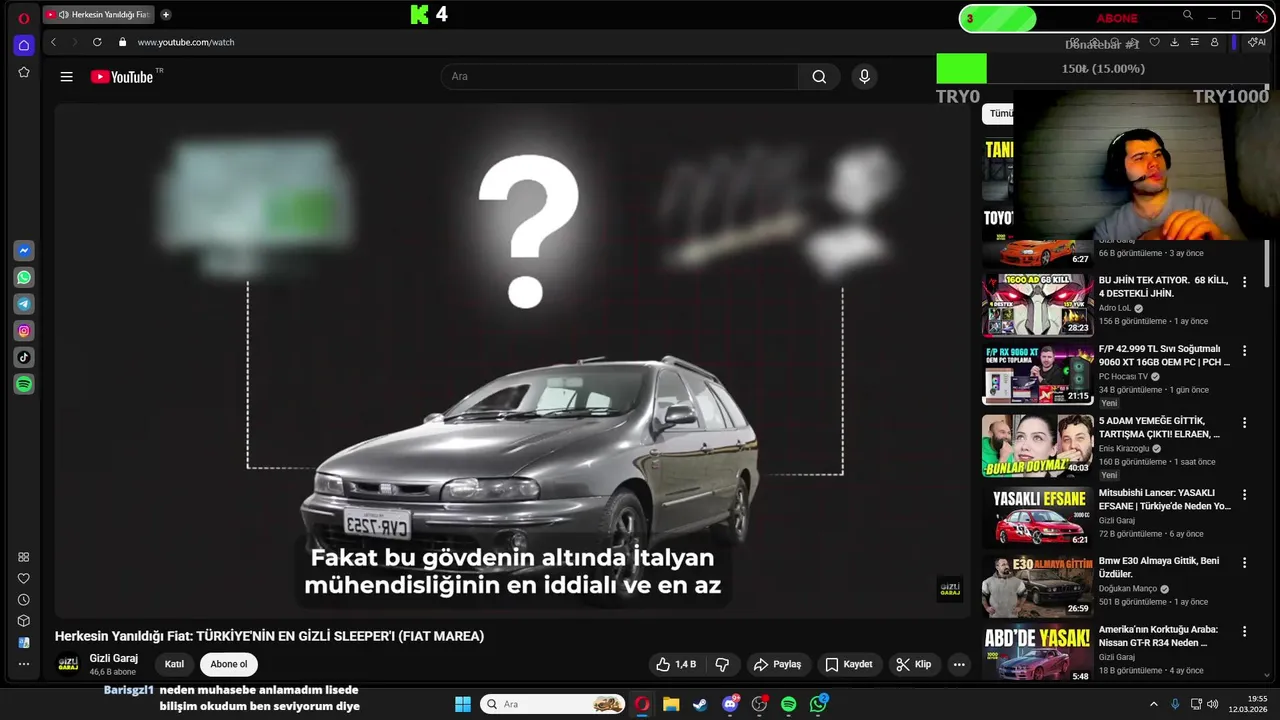Click the Windows taskbar search box
The height and width of the screenshot is (720, 1280).
(553, 704)
